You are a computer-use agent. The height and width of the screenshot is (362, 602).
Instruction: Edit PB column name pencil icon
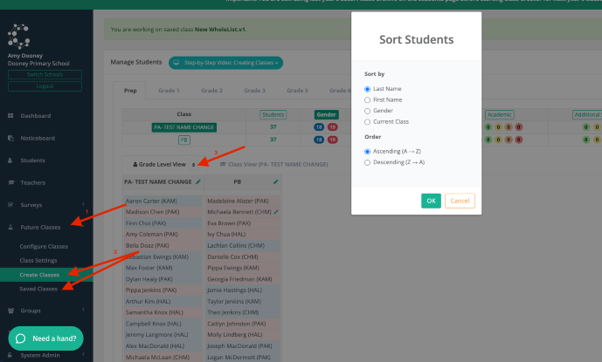coord(276,182)
